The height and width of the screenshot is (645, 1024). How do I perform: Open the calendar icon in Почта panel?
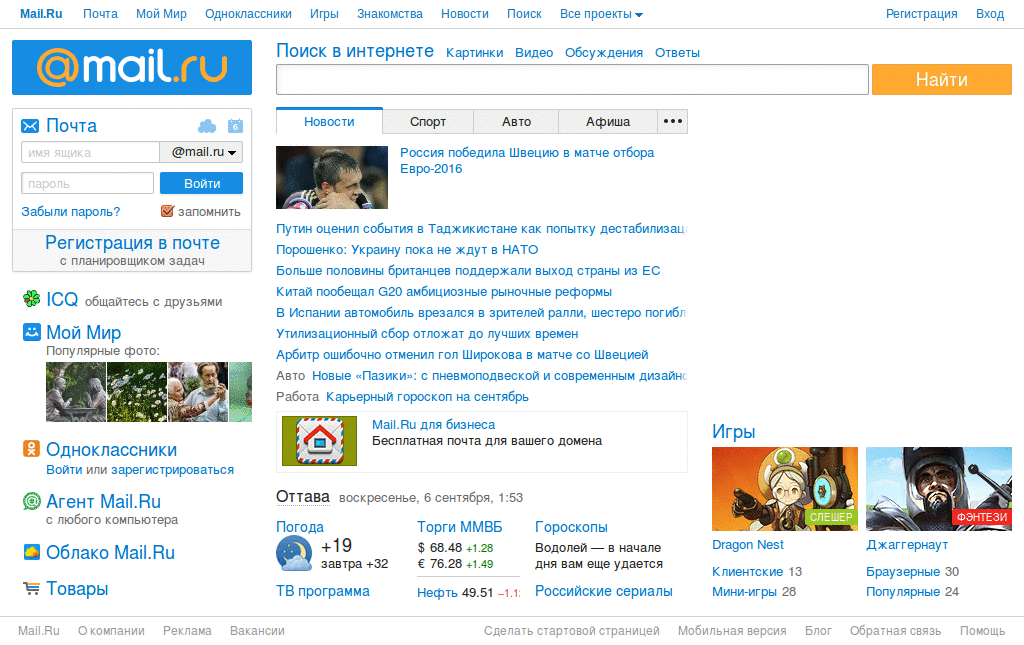[x=235, y=126]
